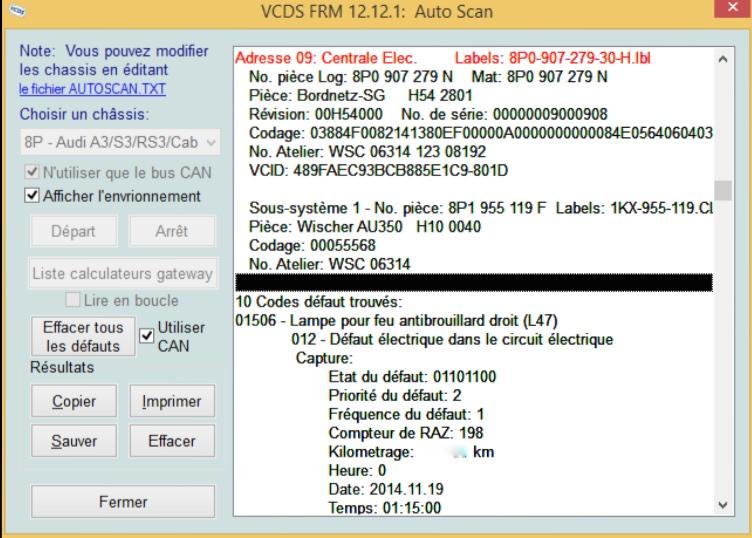Click "No. Atelier: WSC 06314 123 08192" line
The height and width of the screenshot is (538, 752).
pyautogui.click(x=367, y=152)
